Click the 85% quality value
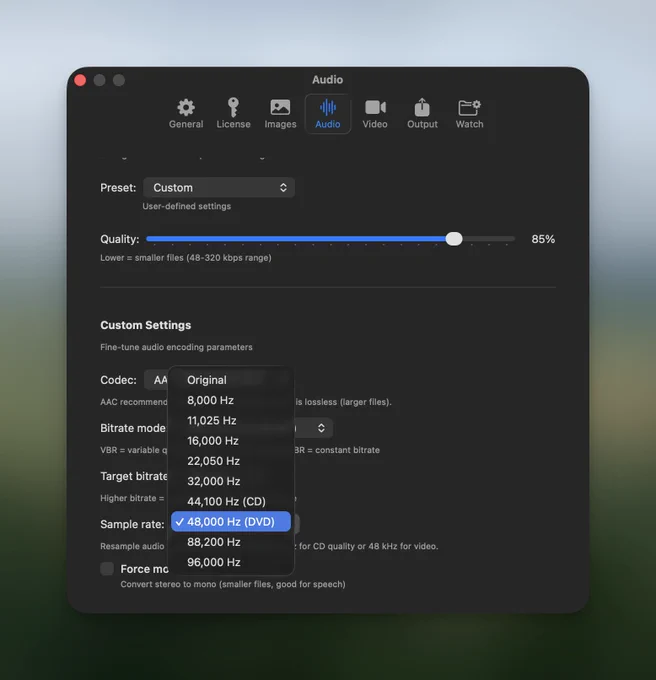 pos(543,239)
